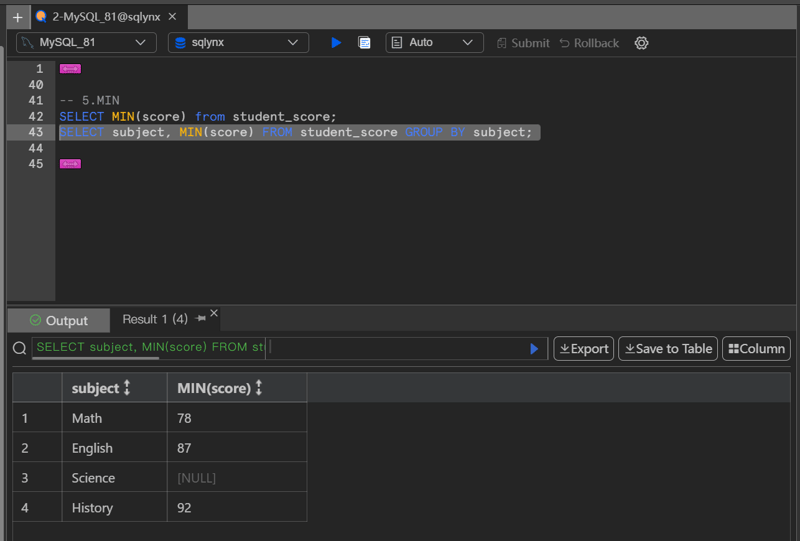This screenshot has height=541, width=800.
Task: Open the sqlynx database dropdown
Action: pyautogui.click(x=238, y=42)
